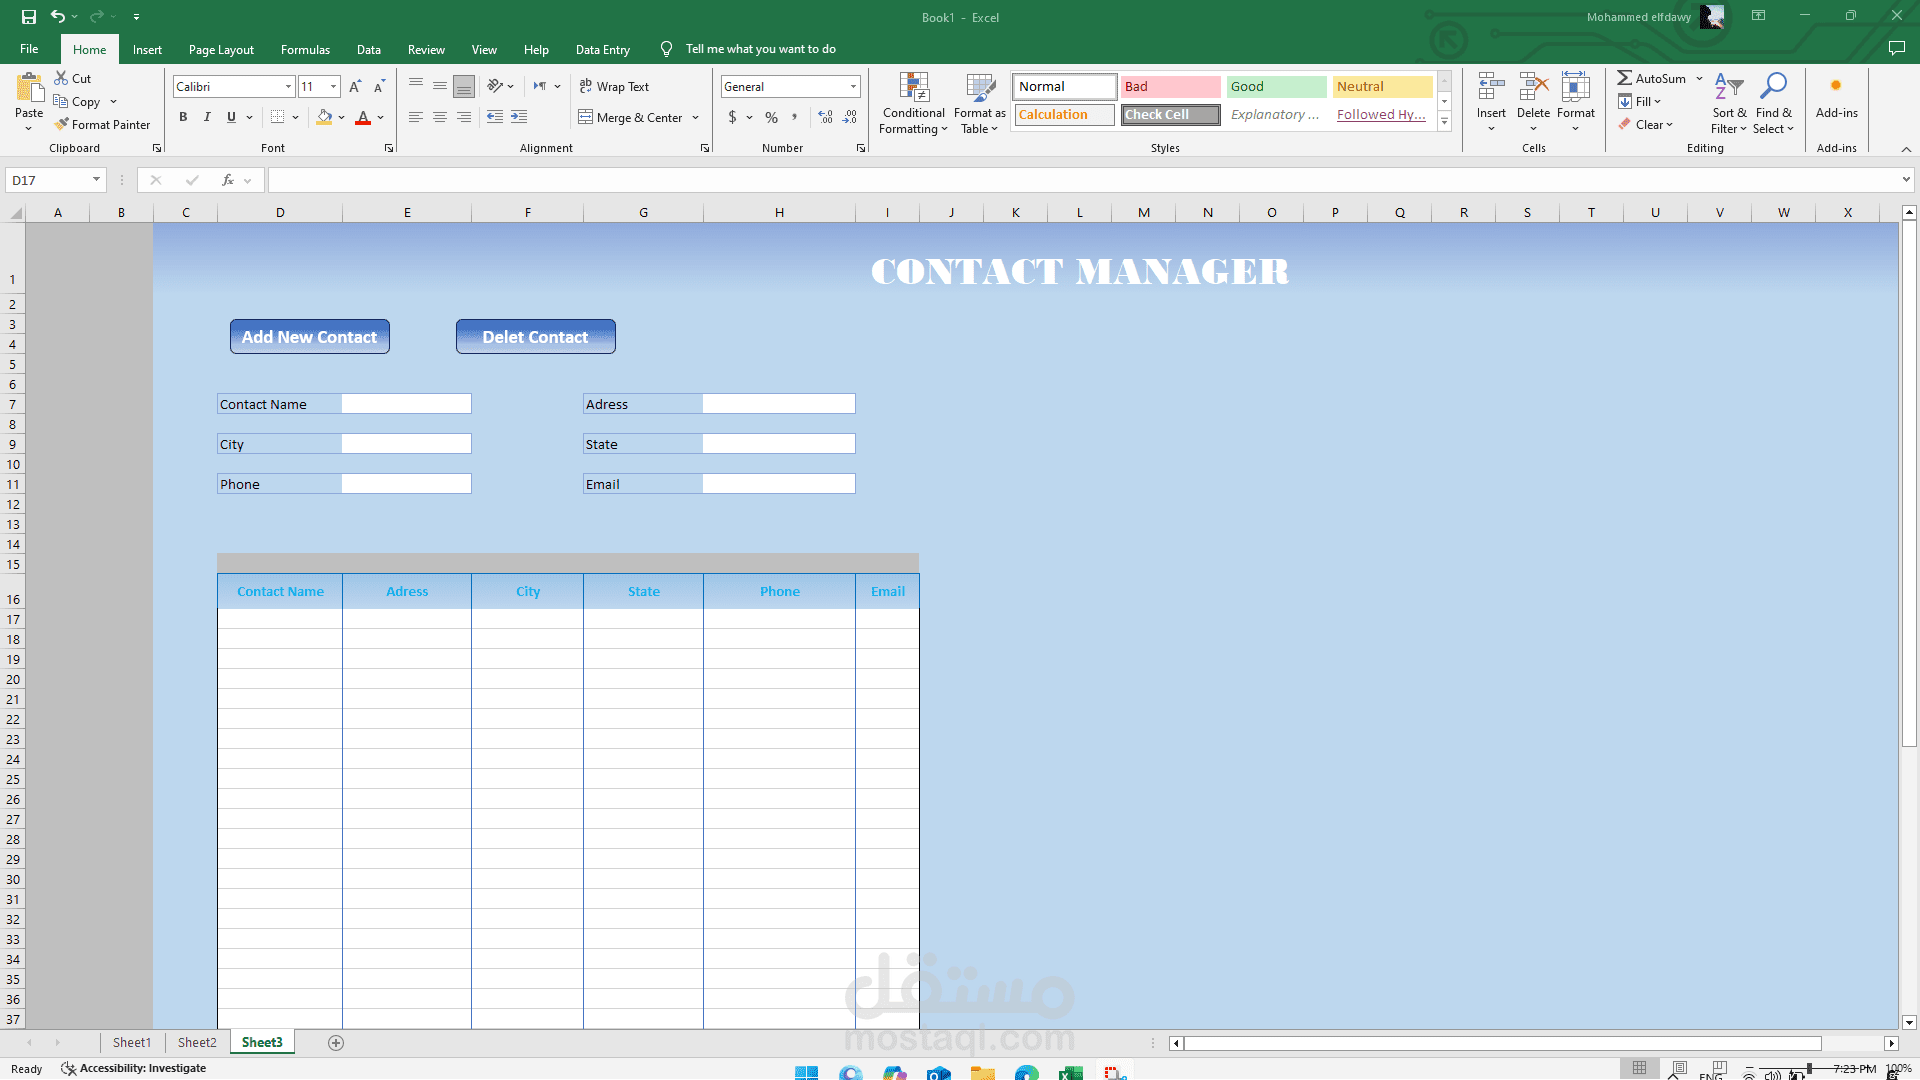Apply the red Font Color swatch

(x=363, y=117)
